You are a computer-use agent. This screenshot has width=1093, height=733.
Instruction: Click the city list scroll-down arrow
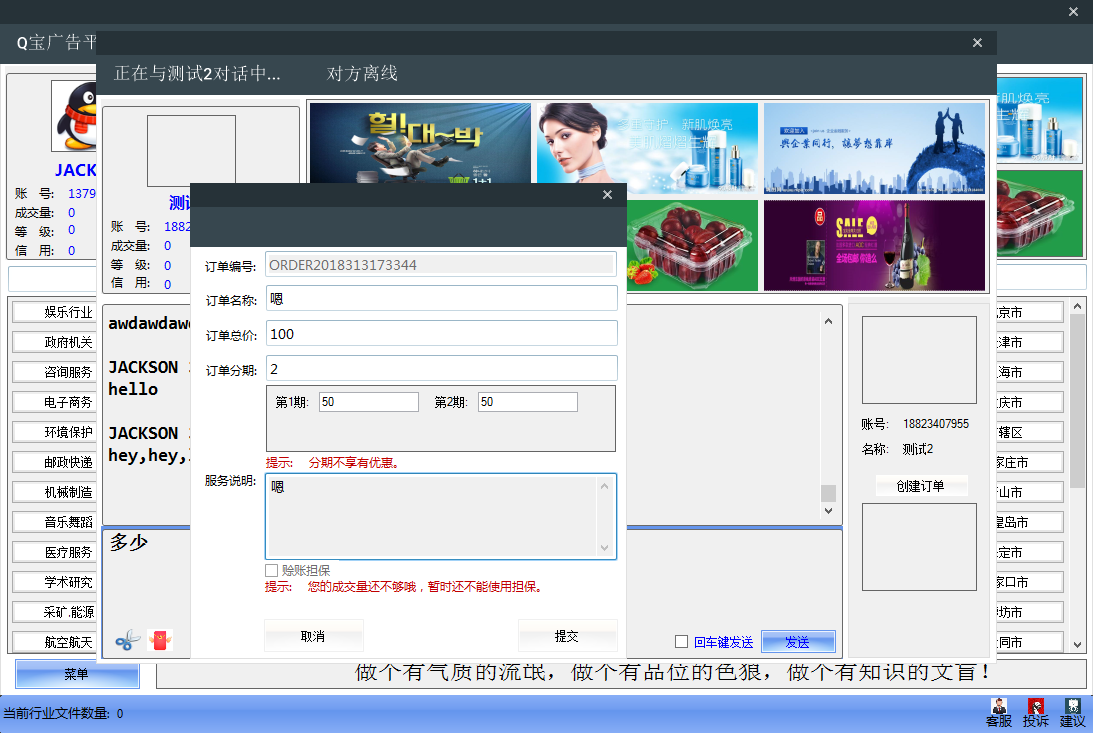(1077, 646)
